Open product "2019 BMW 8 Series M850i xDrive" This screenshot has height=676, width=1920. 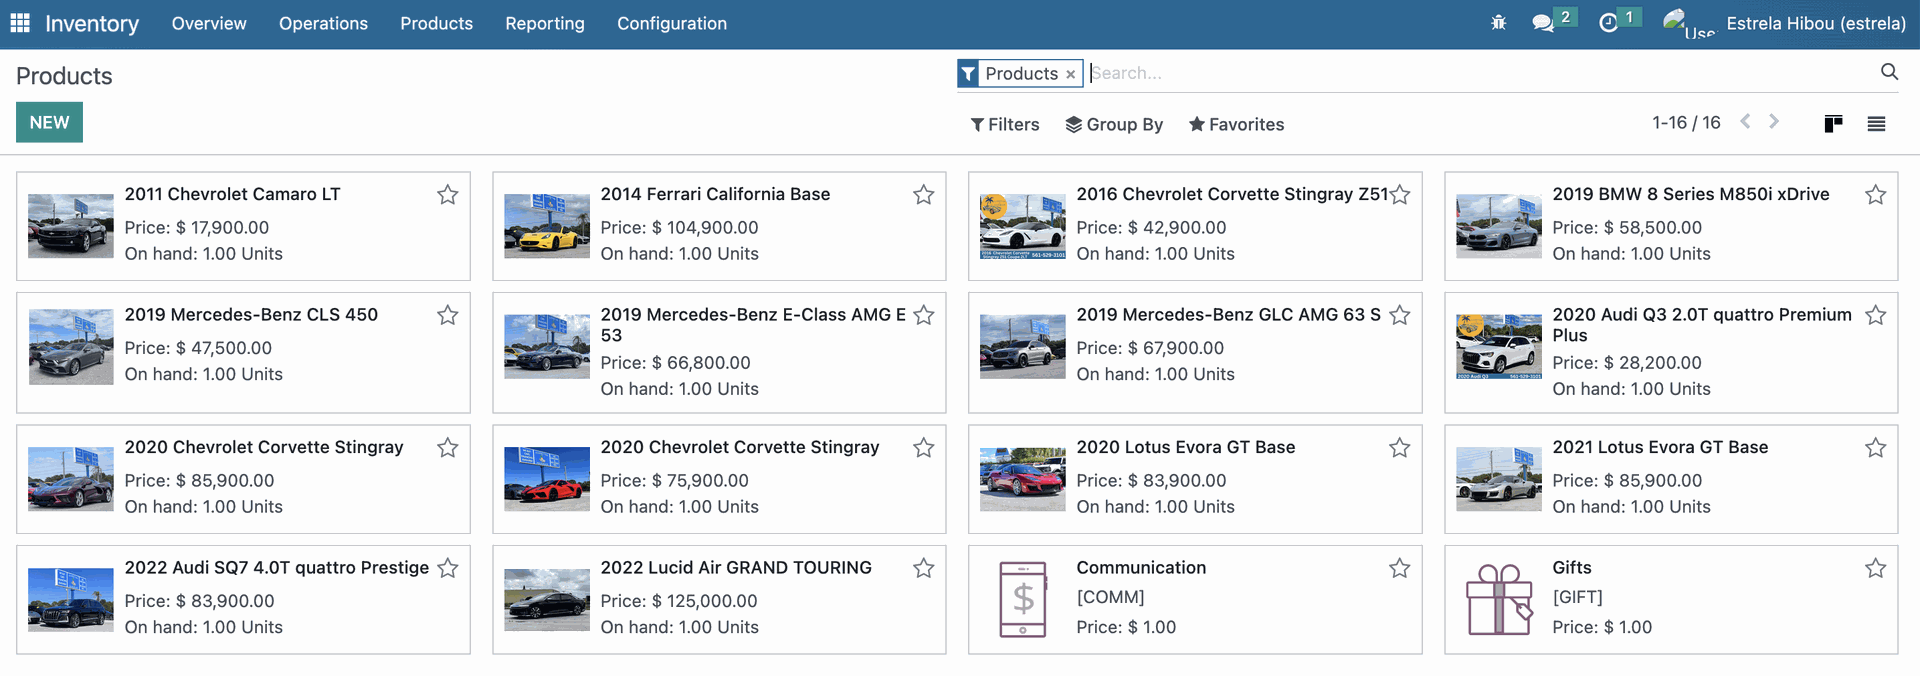(1691, 194)
